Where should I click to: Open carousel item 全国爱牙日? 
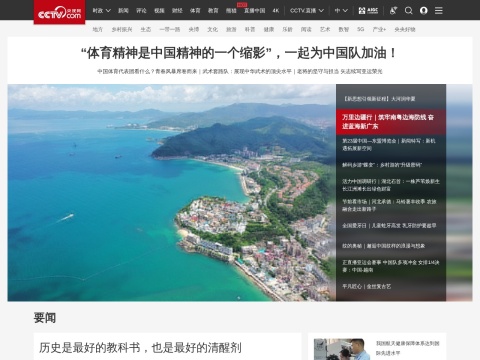click(x=389, y=226)
